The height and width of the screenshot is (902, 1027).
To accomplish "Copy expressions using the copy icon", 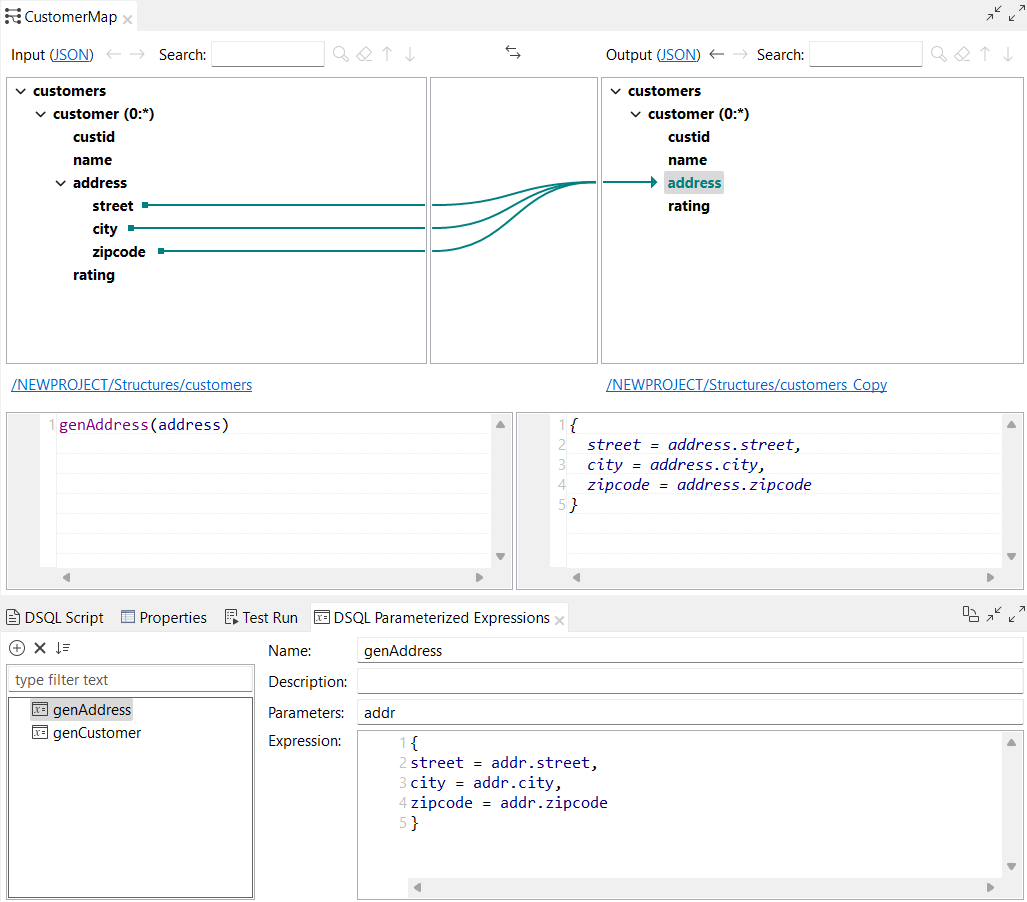I will tap(971, 615).
